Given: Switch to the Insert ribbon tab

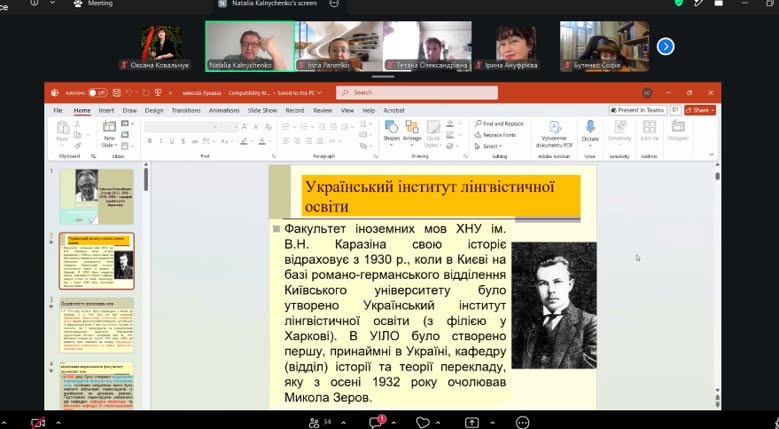Looking at the screenshot, I should [x=106, y=110].
